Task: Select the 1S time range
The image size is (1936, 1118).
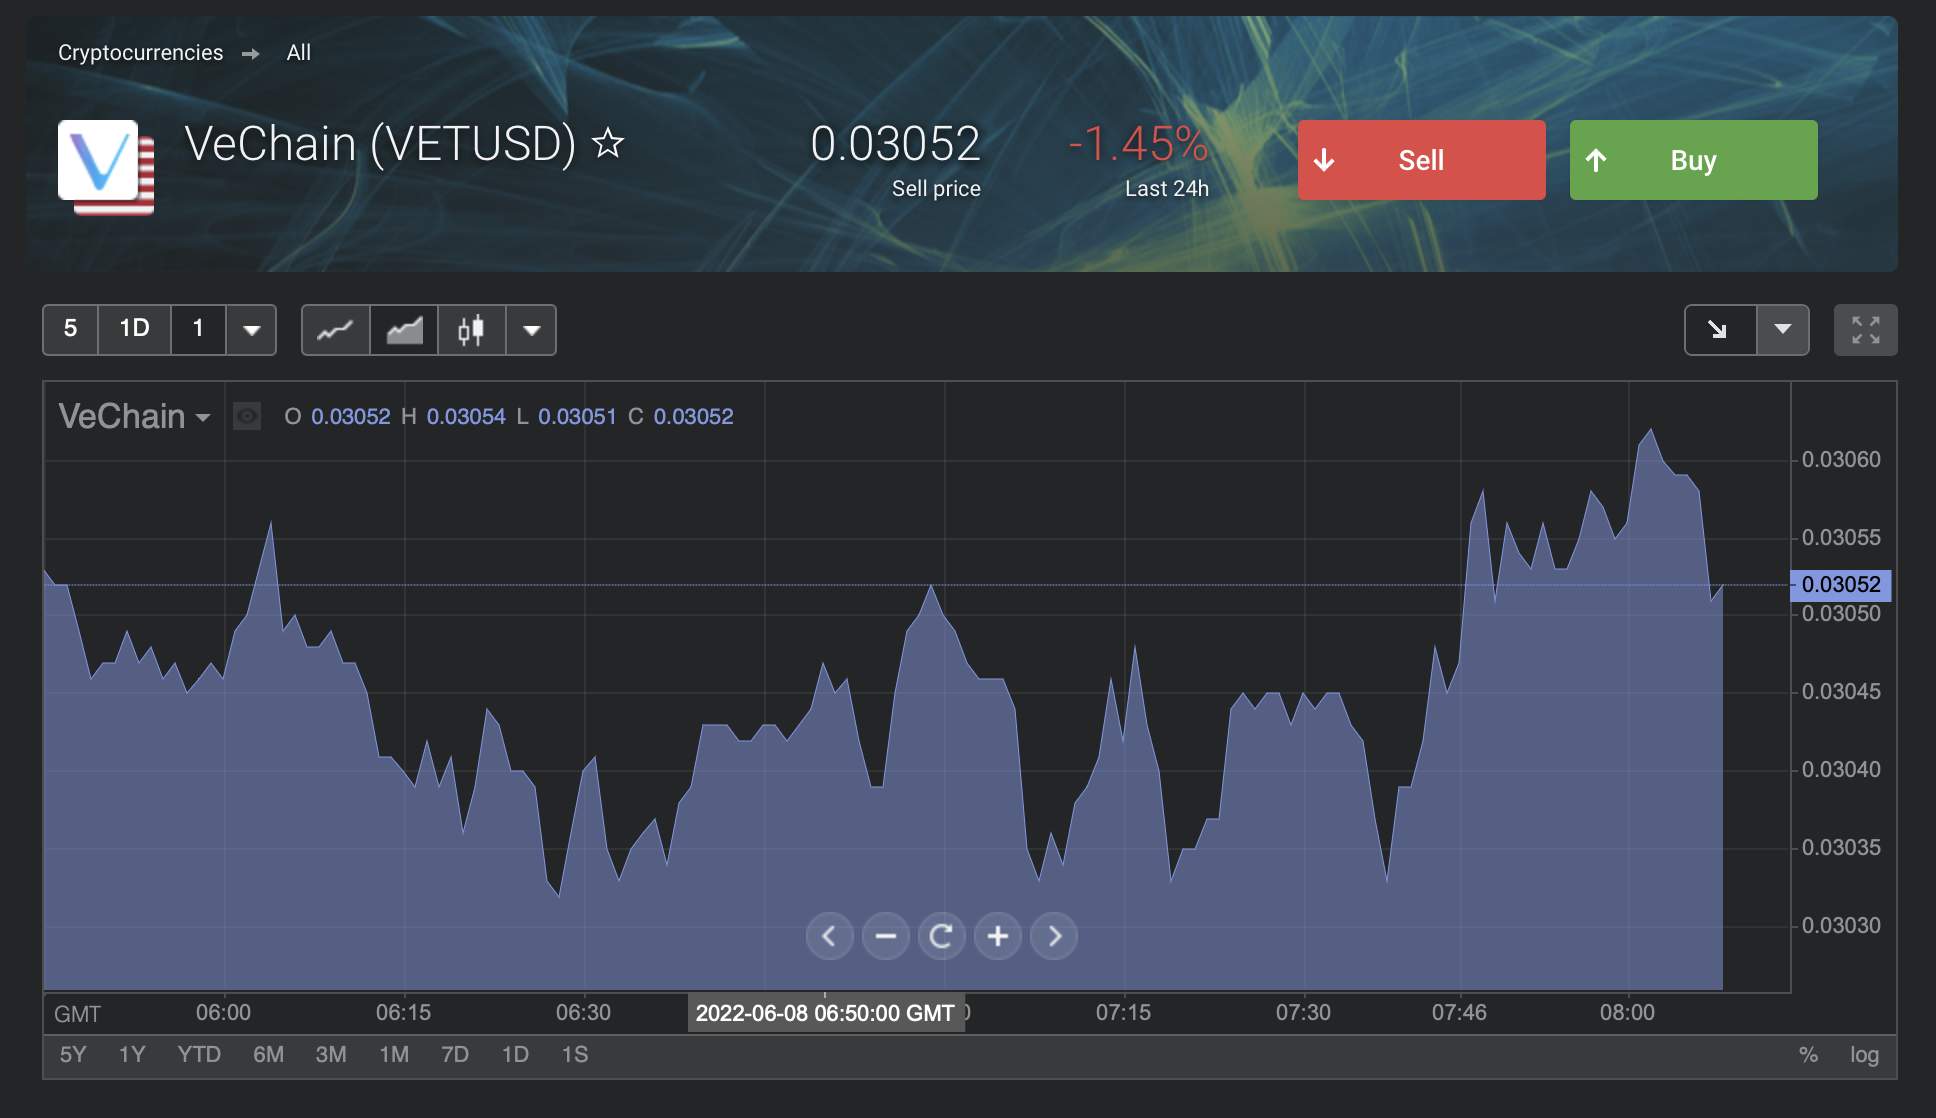Action: [575, 1055]
